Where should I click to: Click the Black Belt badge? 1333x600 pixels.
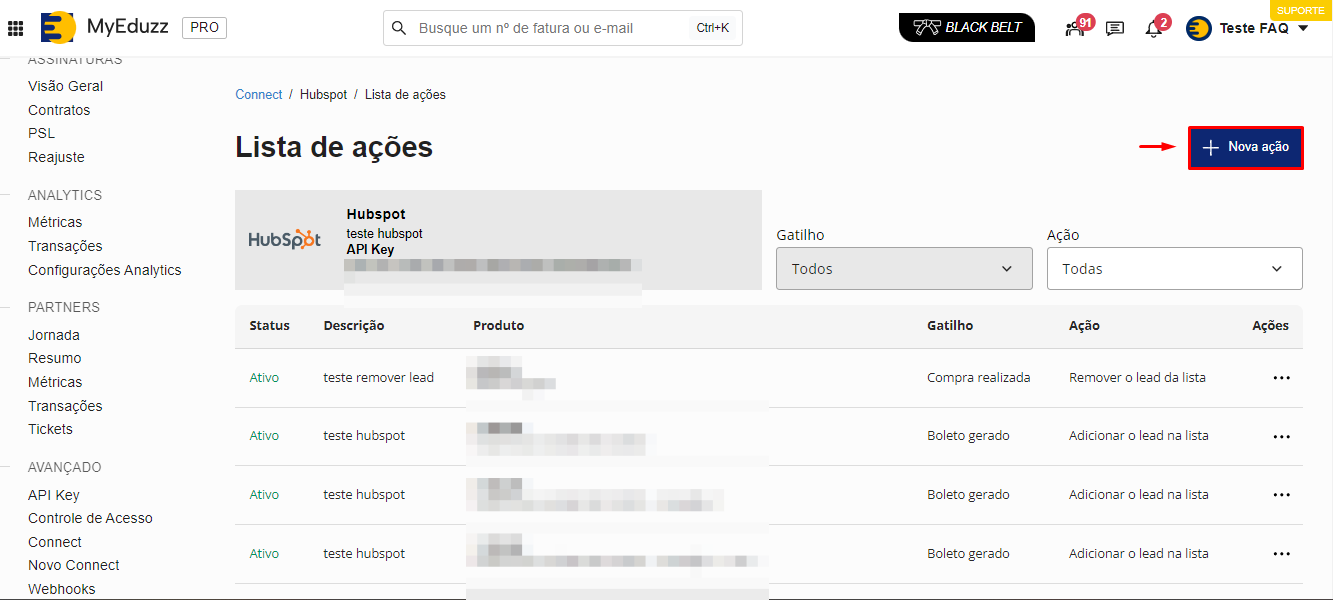tap(966, 28)
